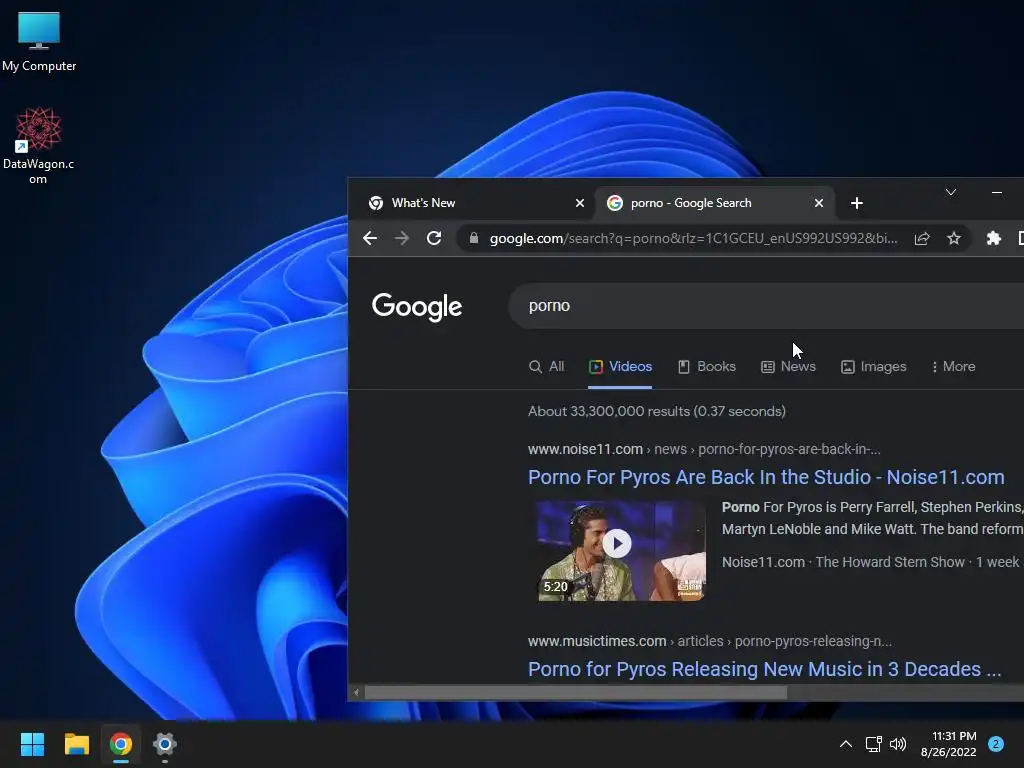The height and width of the screenshot is (768, 1024).
Task: Click the horizontal scrollbar thumb
Action: coord(575,693)
